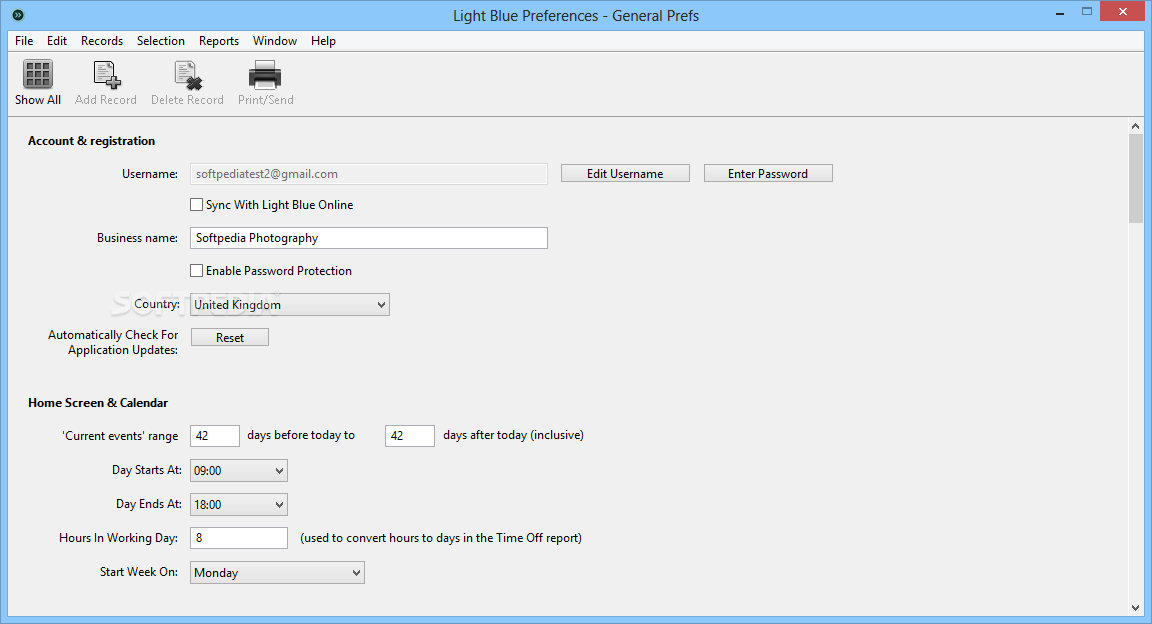Click the Account & registration heading
This screenshot has width=1152, height=624.
(92, 141)
